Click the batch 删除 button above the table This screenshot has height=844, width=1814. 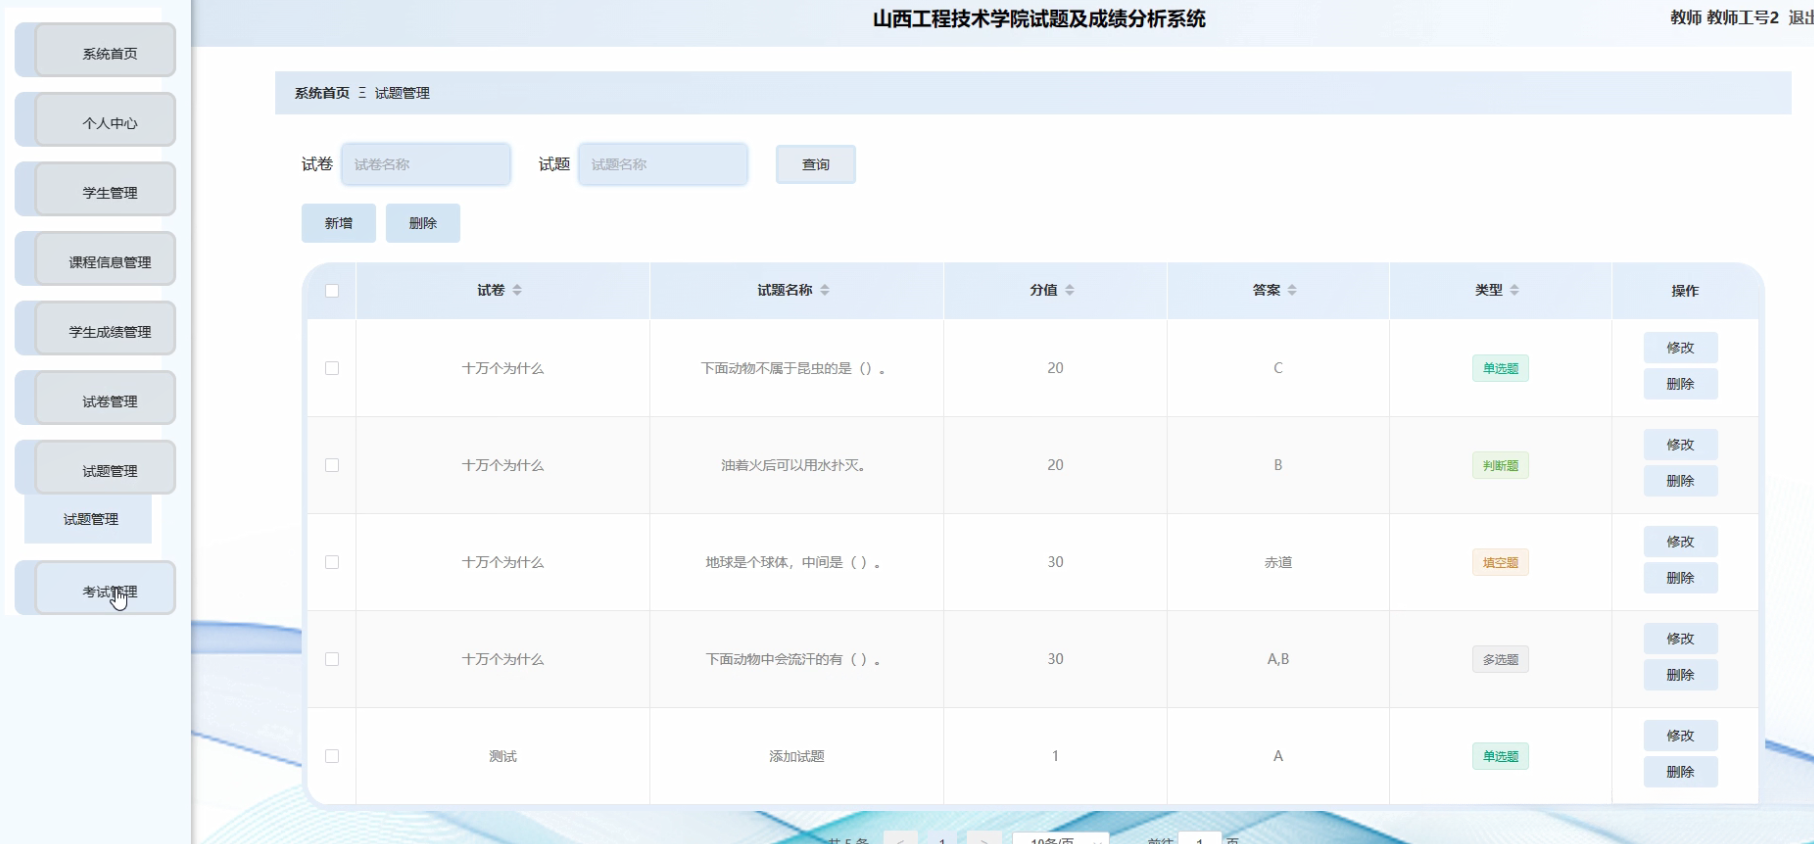423,223
